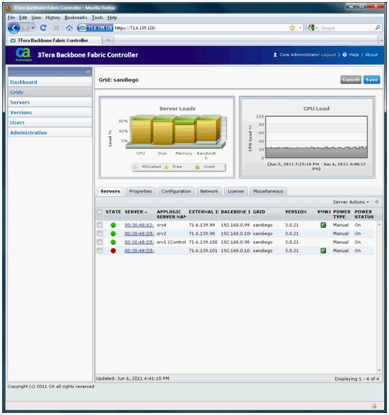Click the Stop loading X icon
This screenshot has width=389, height=415.
point(56,28)
